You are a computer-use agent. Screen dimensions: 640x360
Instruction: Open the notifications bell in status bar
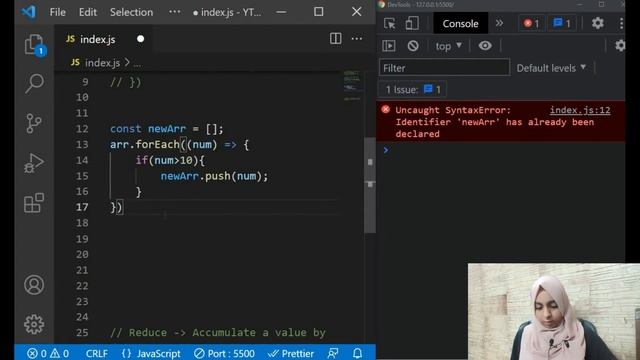[x=357, y=353]
